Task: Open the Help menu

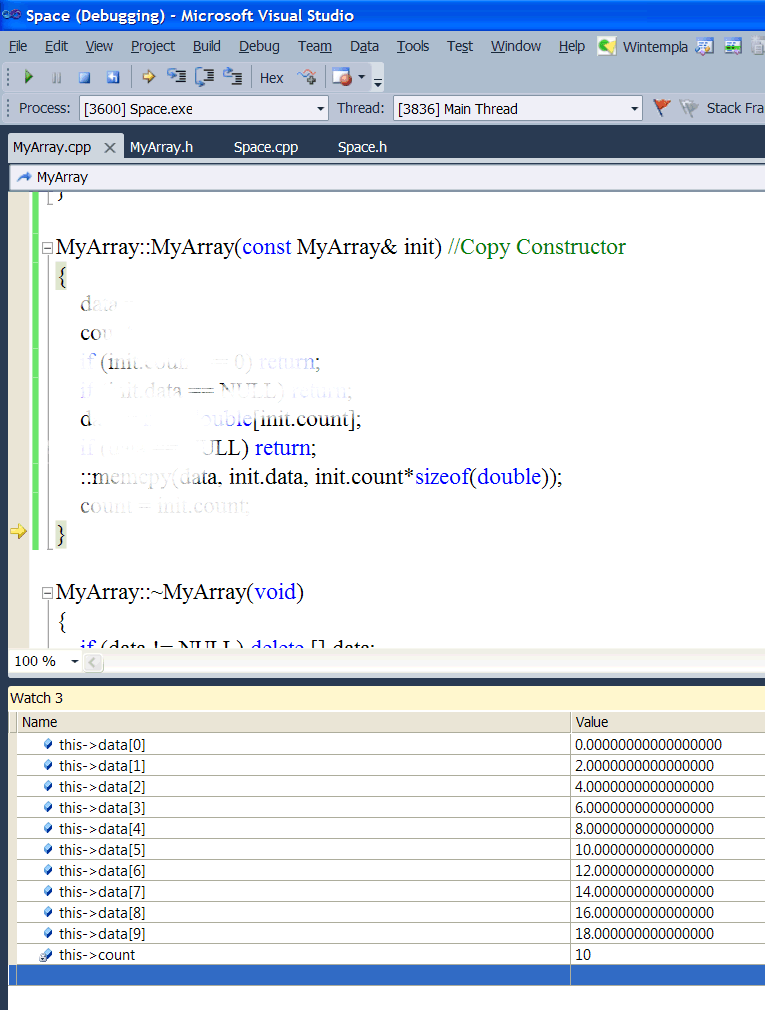Action: 572,46
